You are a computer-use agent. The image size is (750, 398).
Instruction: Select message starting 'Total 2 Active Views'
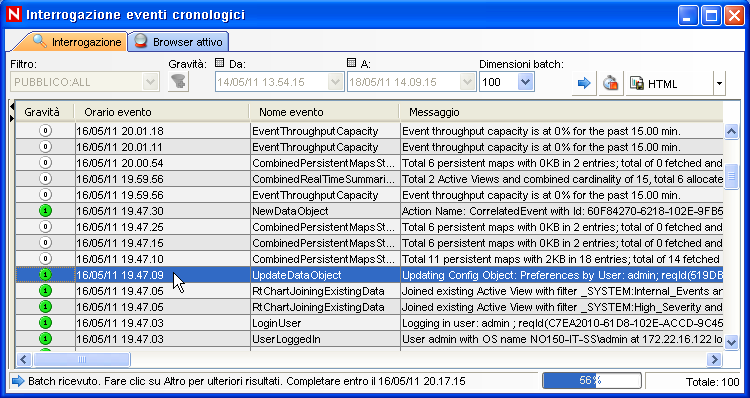[x=562, y=179]
